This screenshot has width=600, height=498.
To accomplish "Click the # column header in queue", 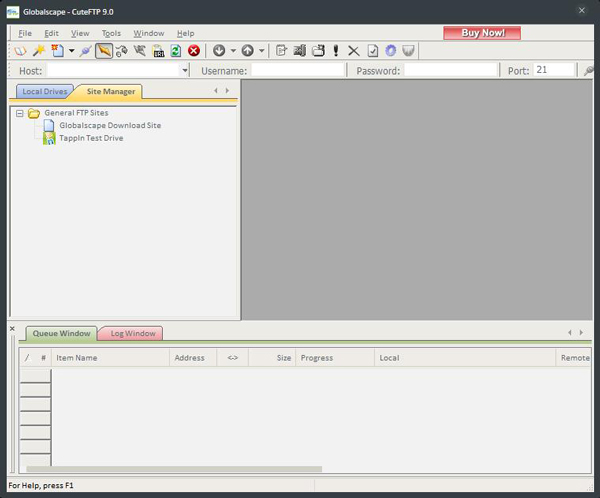I will [43, 358].
